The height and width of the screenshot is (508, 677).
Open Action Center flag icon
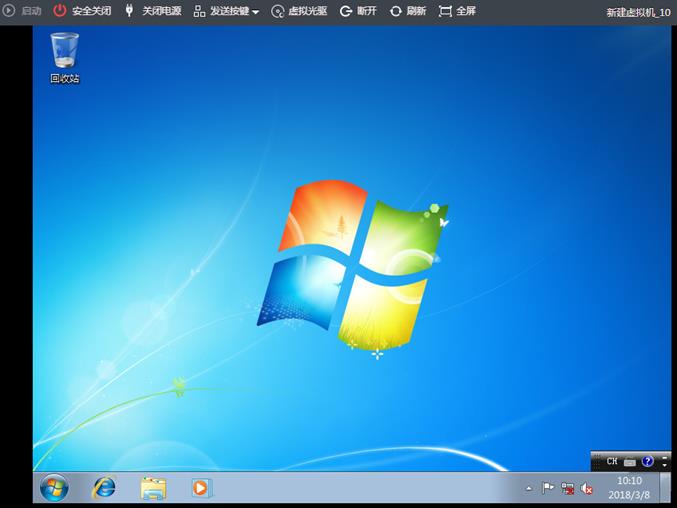547,488
